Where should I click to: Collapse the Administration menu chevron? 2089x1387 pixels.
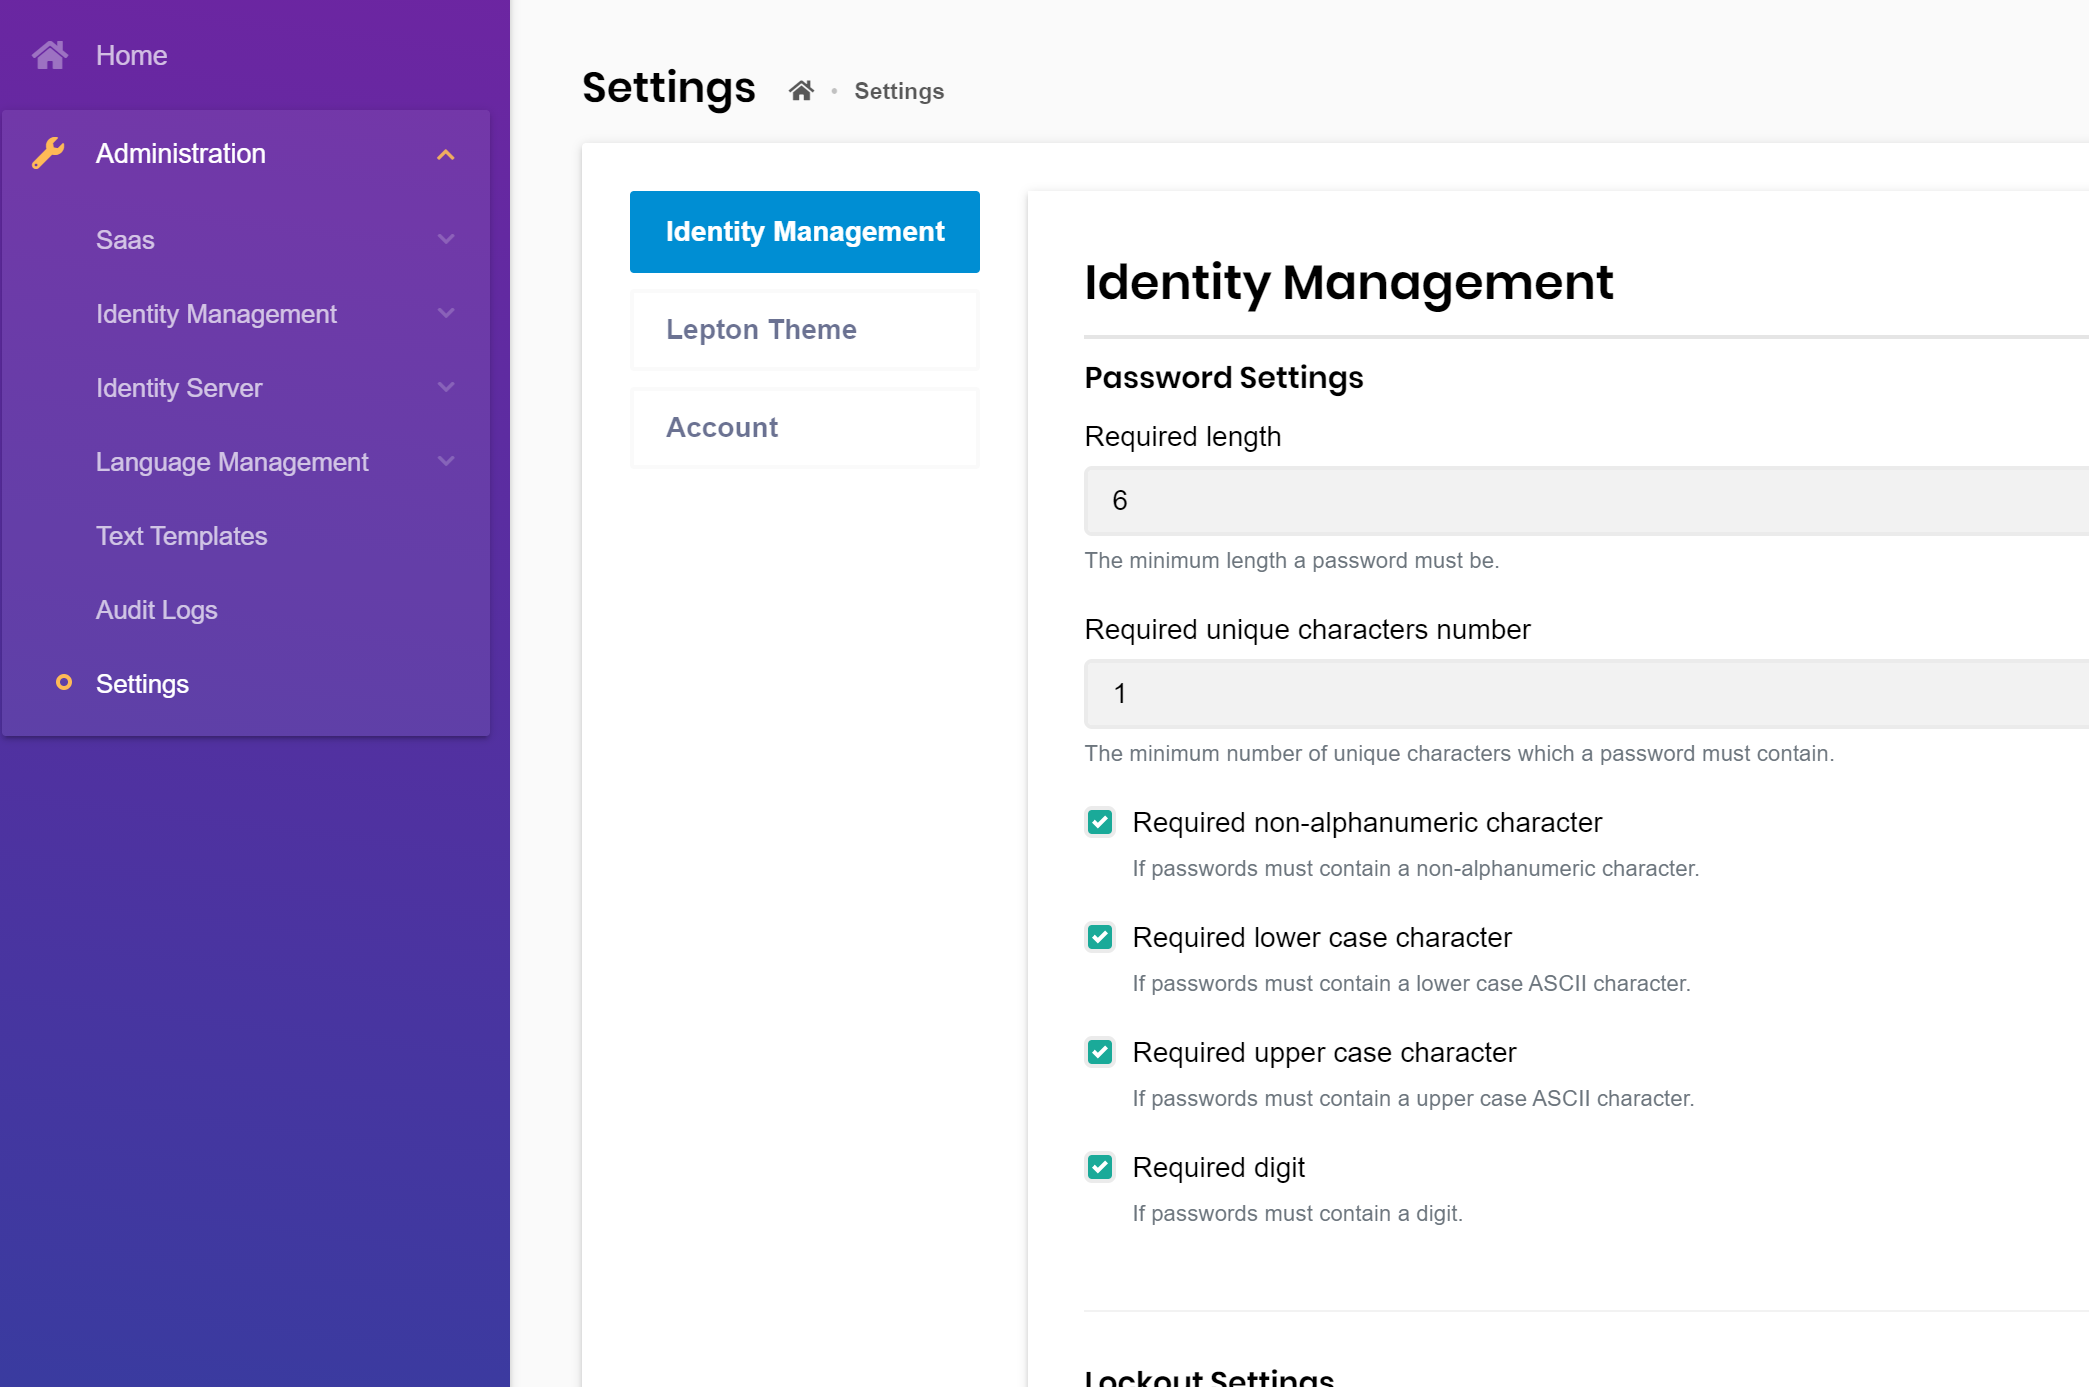coord(446,154)
